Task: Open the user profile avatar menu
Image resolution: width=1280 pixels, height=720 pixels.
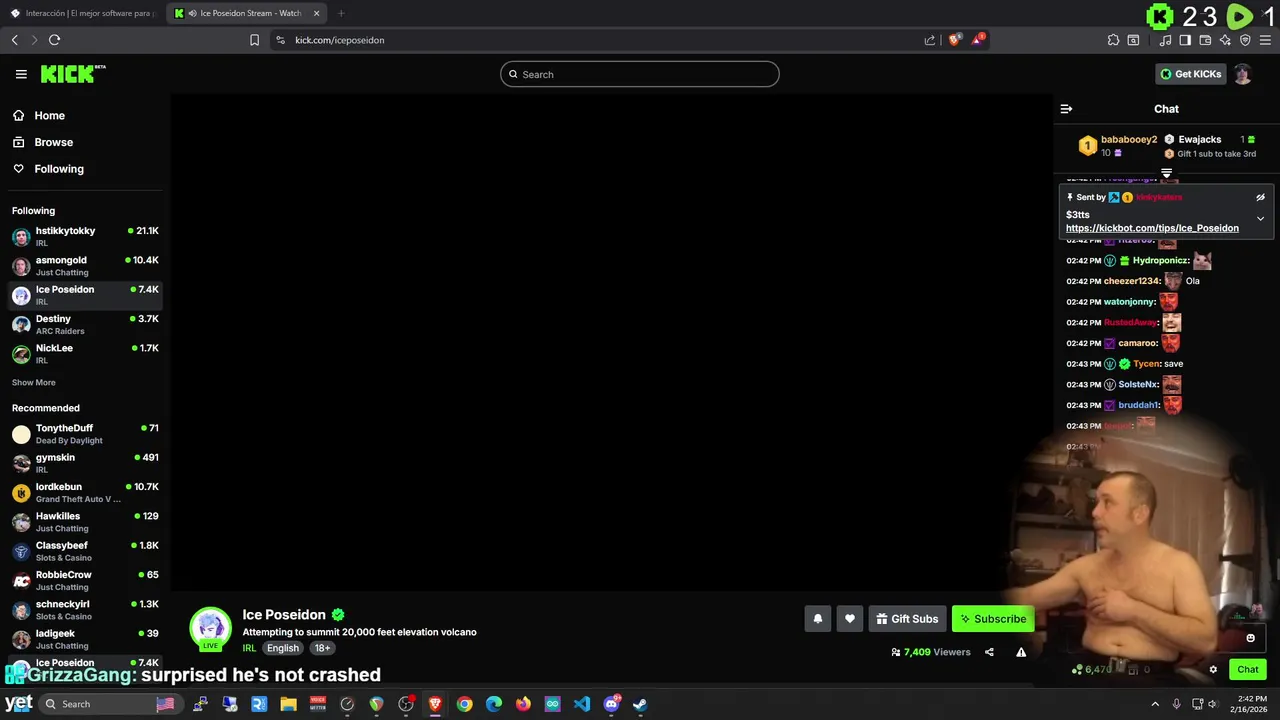Action: [1242, 74]
